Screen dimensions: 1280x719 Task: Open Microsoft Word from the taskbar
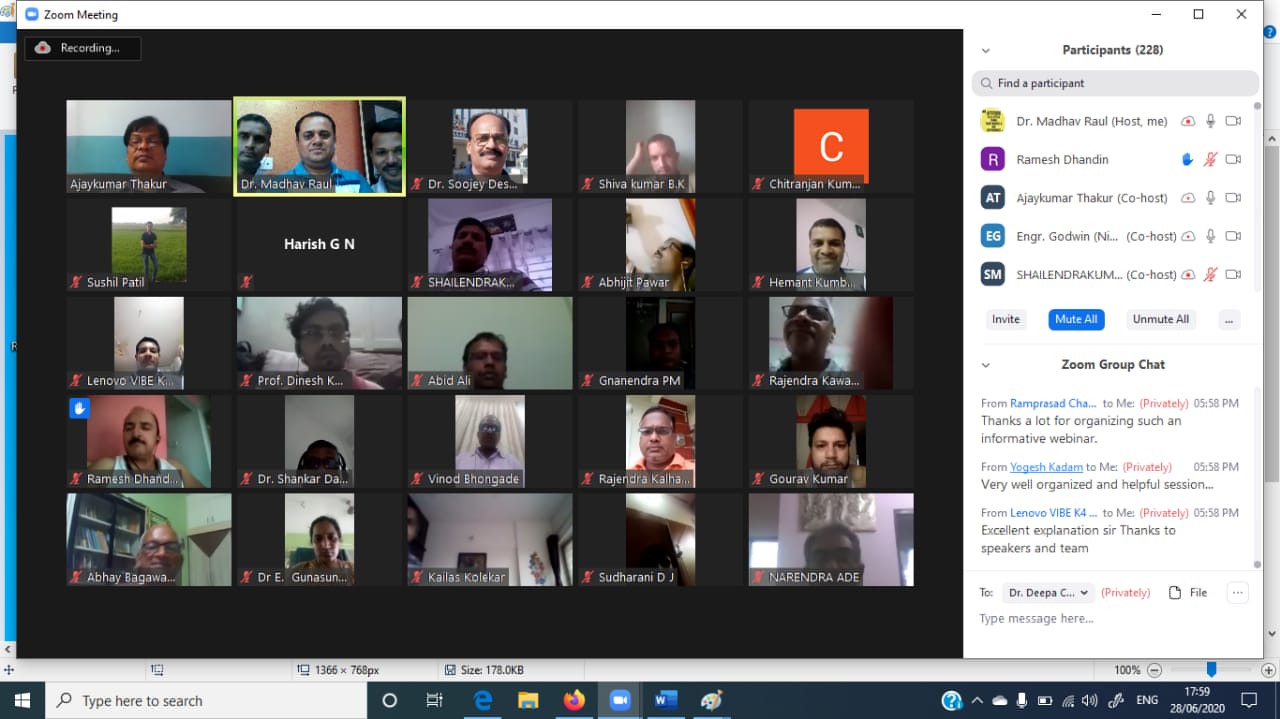pyautogui.click(x=665, y=700)
